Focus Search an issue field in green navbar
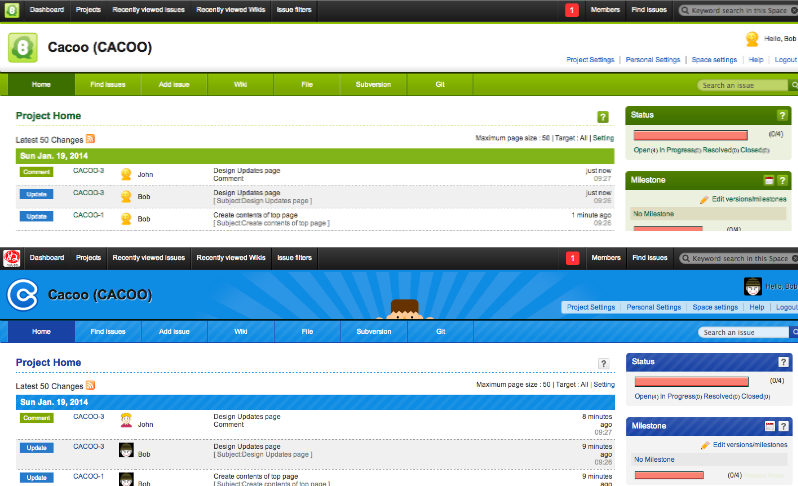The height and width of the screenshot is (486, 798). [743, 85]
